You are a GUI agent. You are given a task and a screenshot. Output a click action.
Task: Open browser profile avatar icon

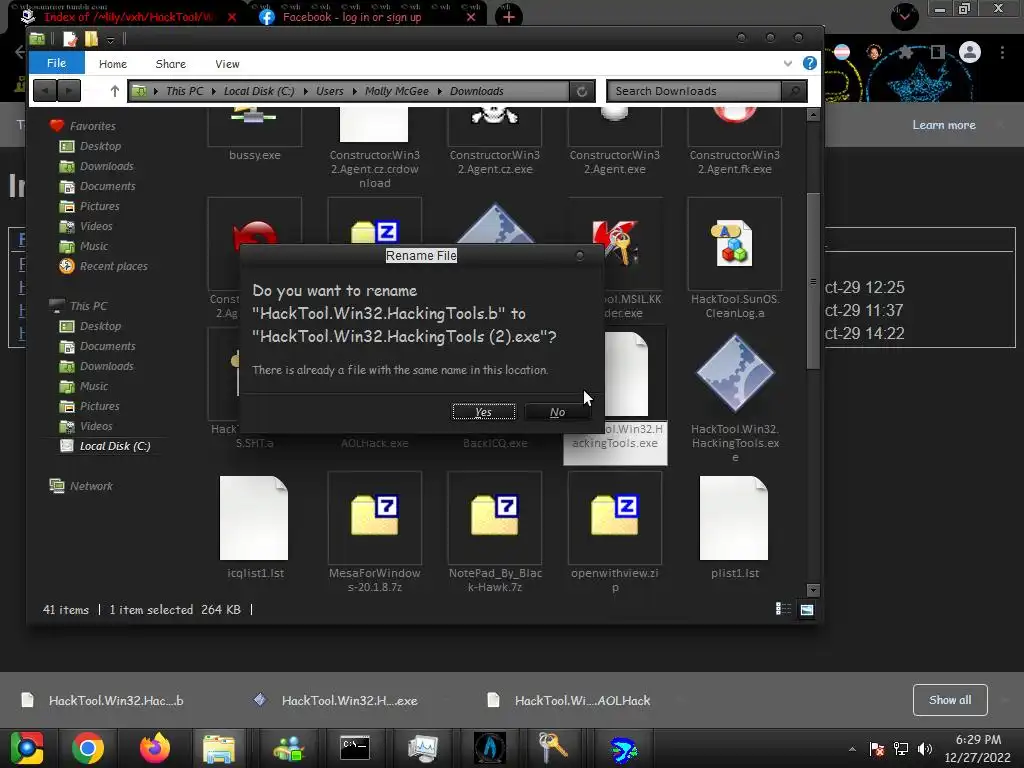970,52
